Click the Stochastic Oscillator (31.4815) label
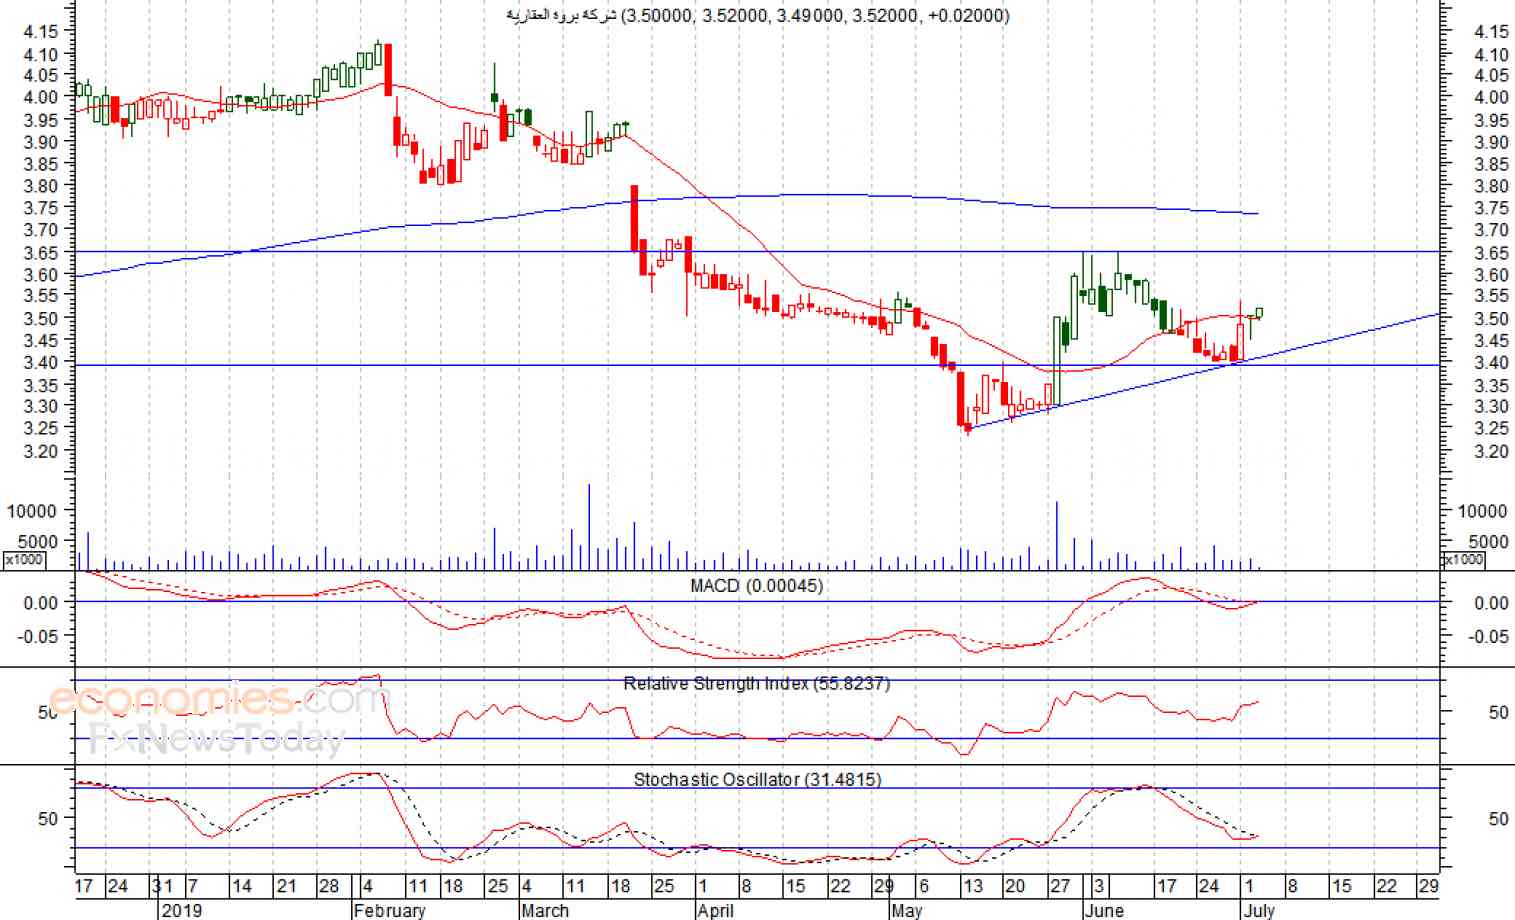The image size is (1515, 920). point(757,780)
